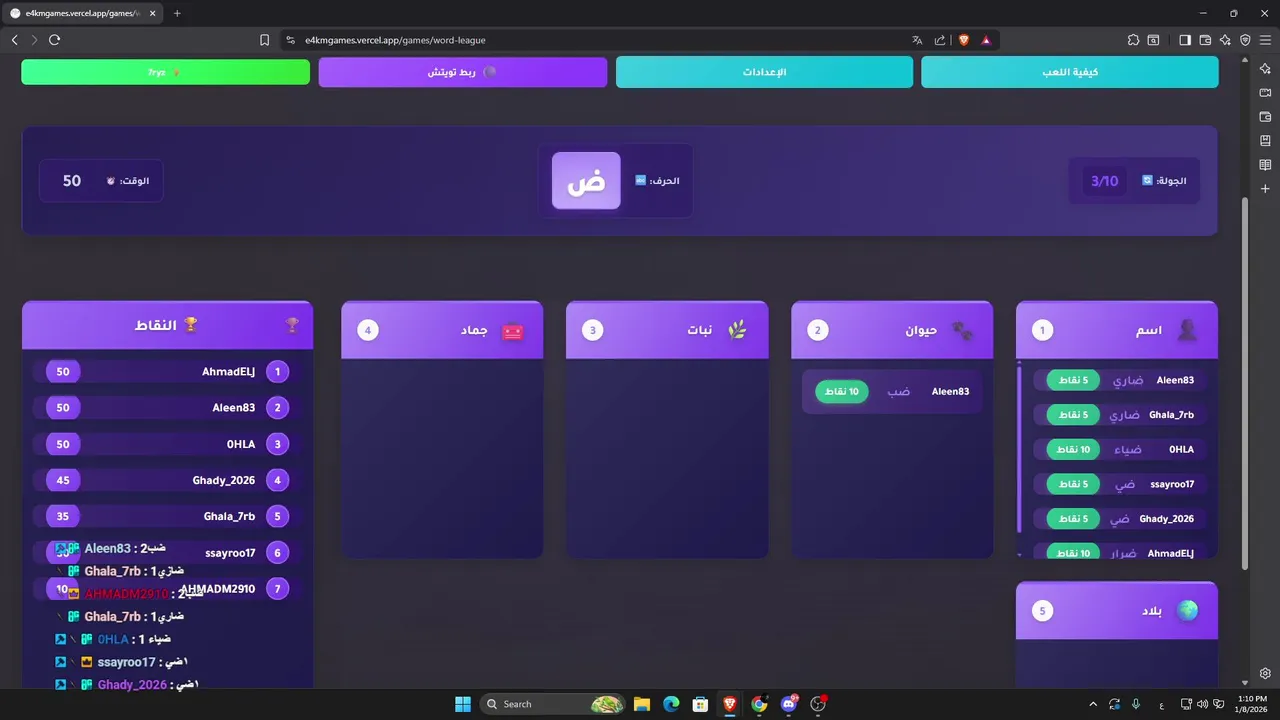Open the Brave hamburger main menu

point(1265,40)
